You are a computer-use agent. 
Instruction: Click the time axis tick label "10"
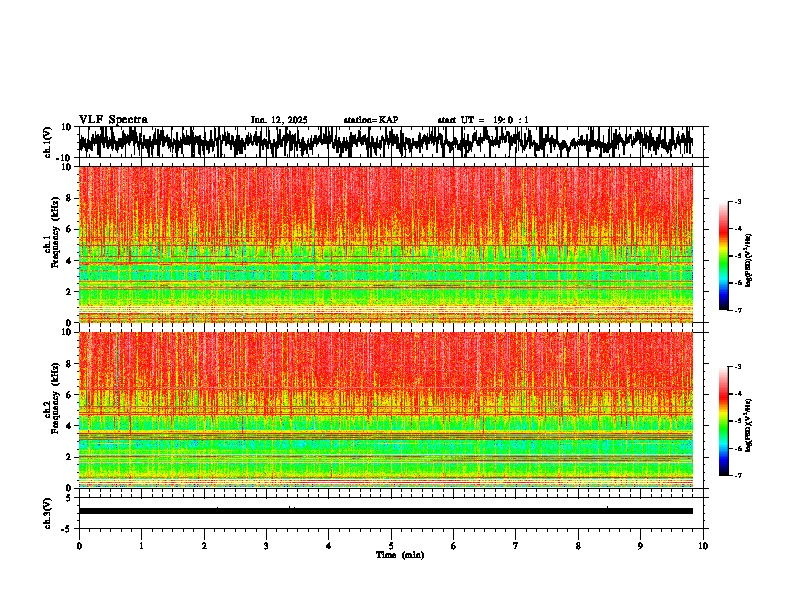[x=703, y=546]
